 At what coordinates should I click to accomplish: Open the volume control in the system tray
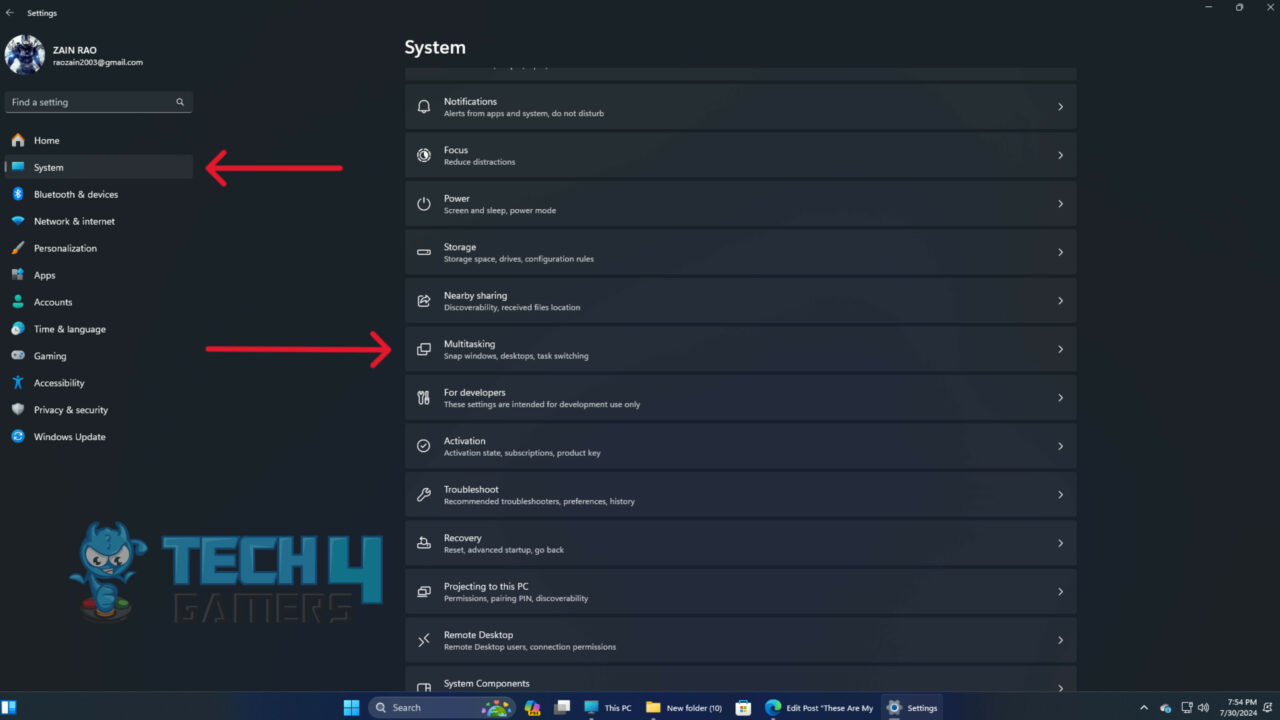tap(1204, 707)
